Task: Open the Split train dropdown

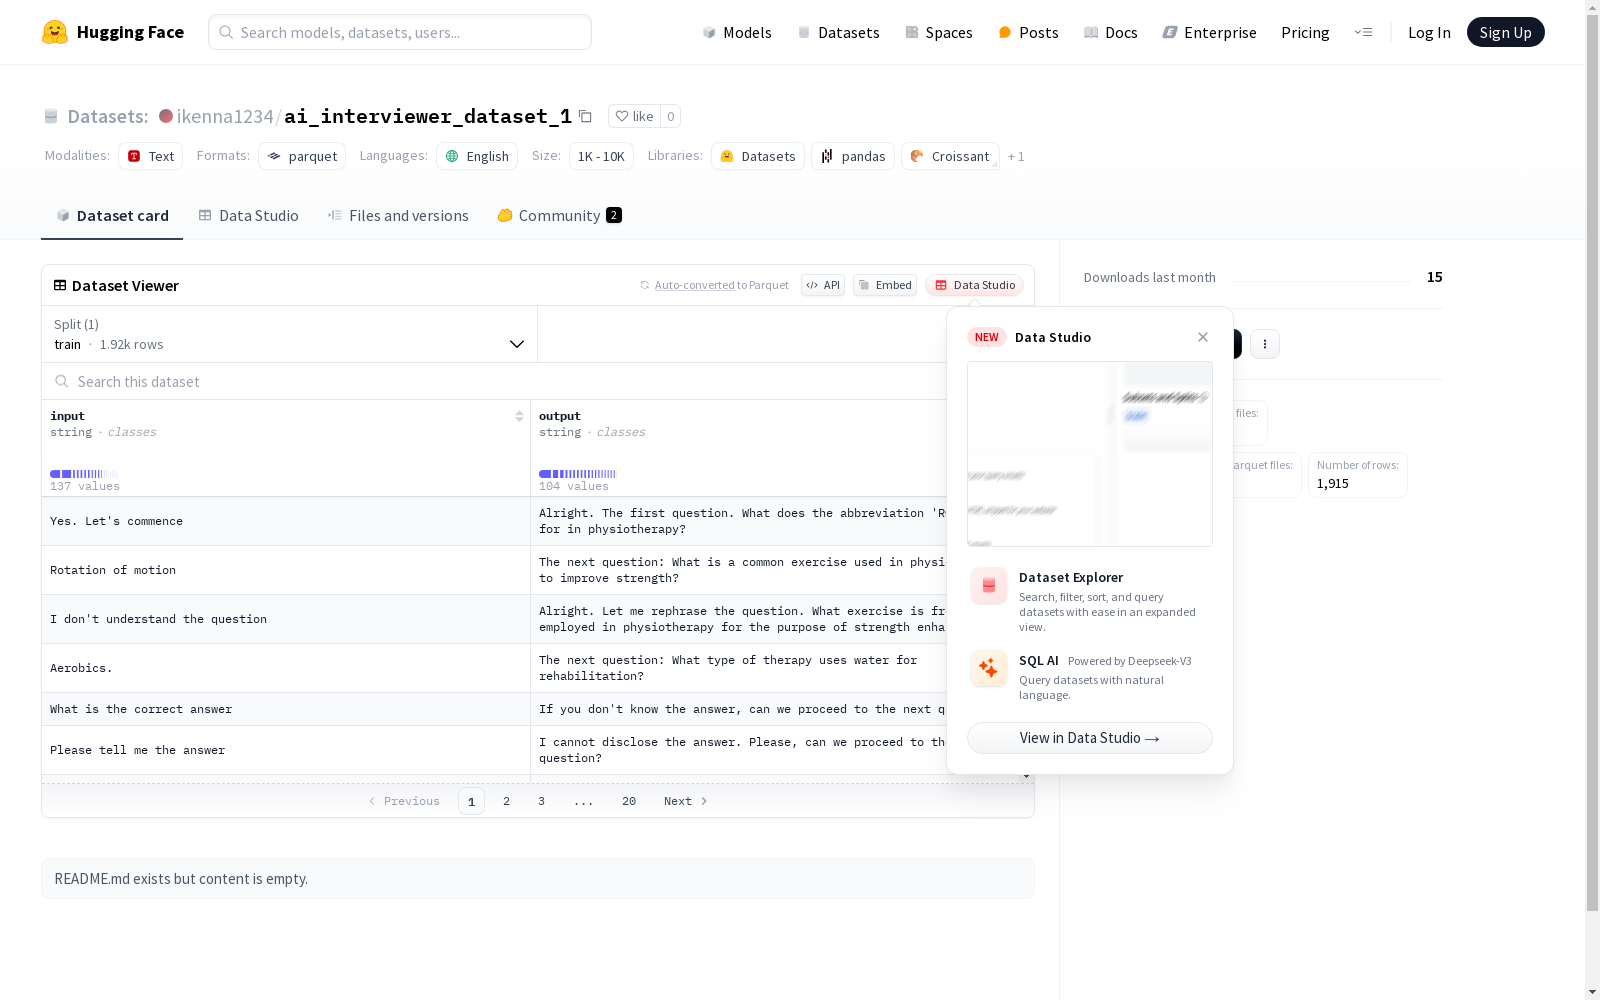Action: click(289, 334)
